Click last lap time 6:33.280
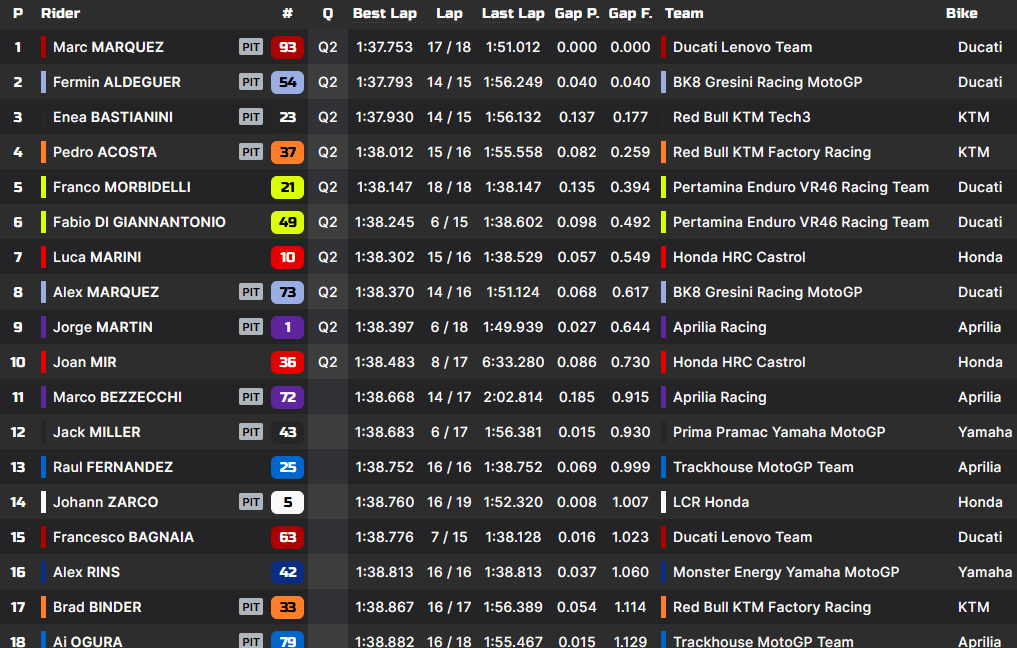Screen dimensions: 1017x648 click(513, 363)
